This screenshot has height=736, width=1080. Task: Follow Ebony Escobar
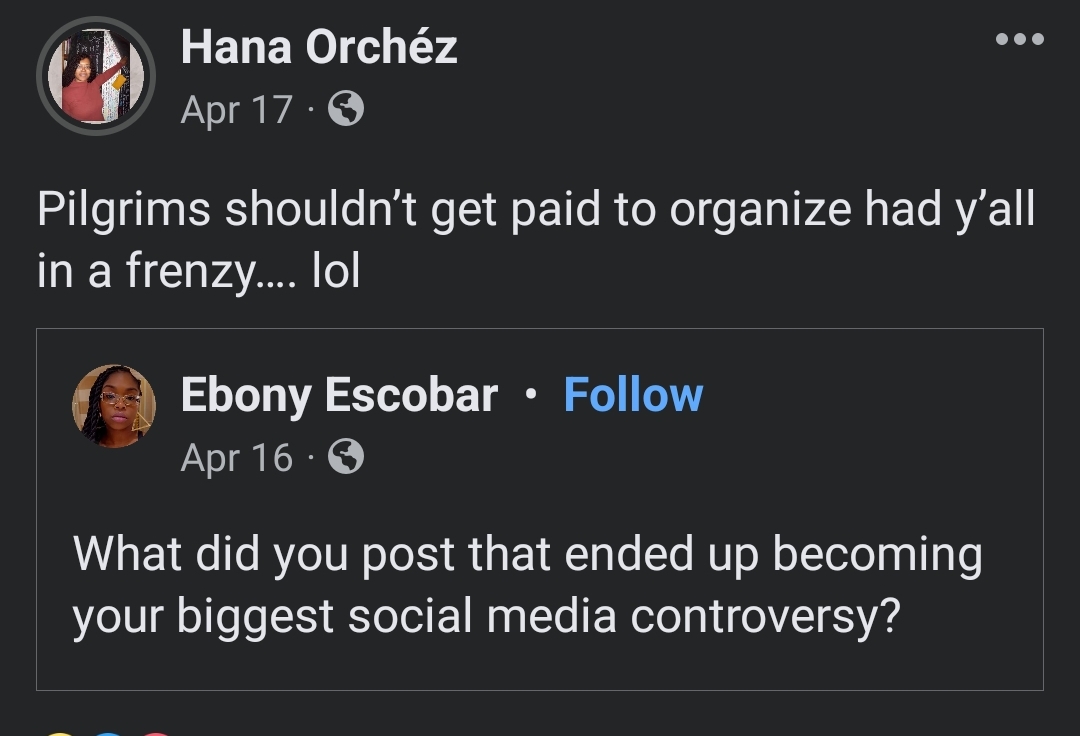[x=633, y=395]
